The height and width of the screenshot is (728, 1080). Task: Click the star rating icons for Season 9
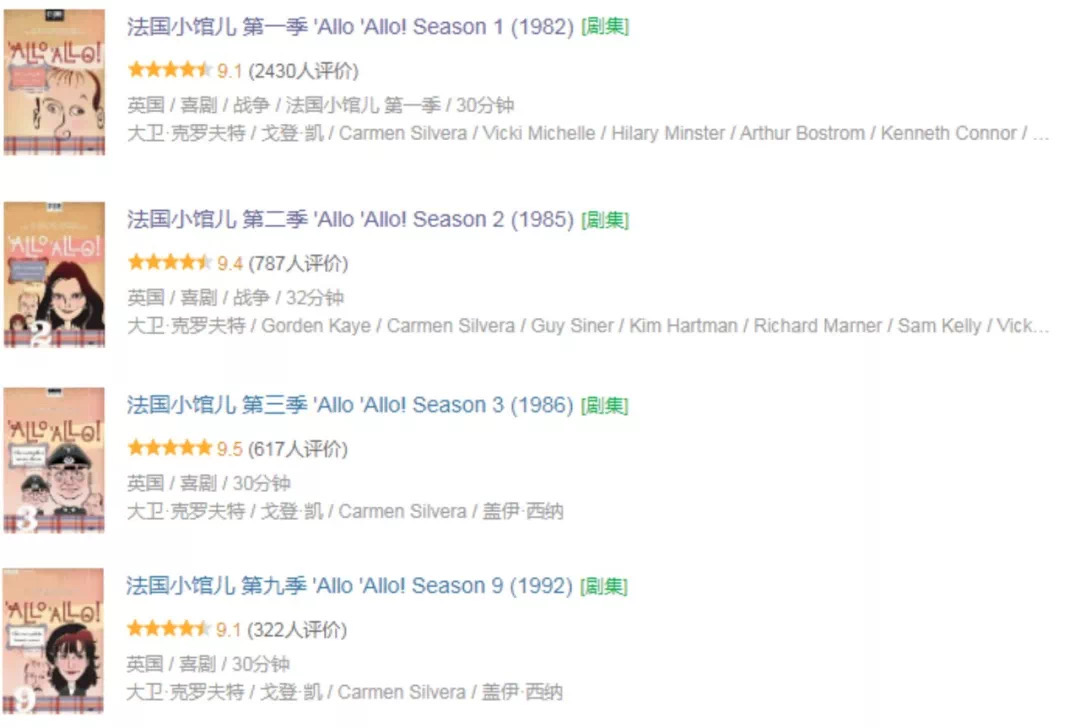(169, 629)
